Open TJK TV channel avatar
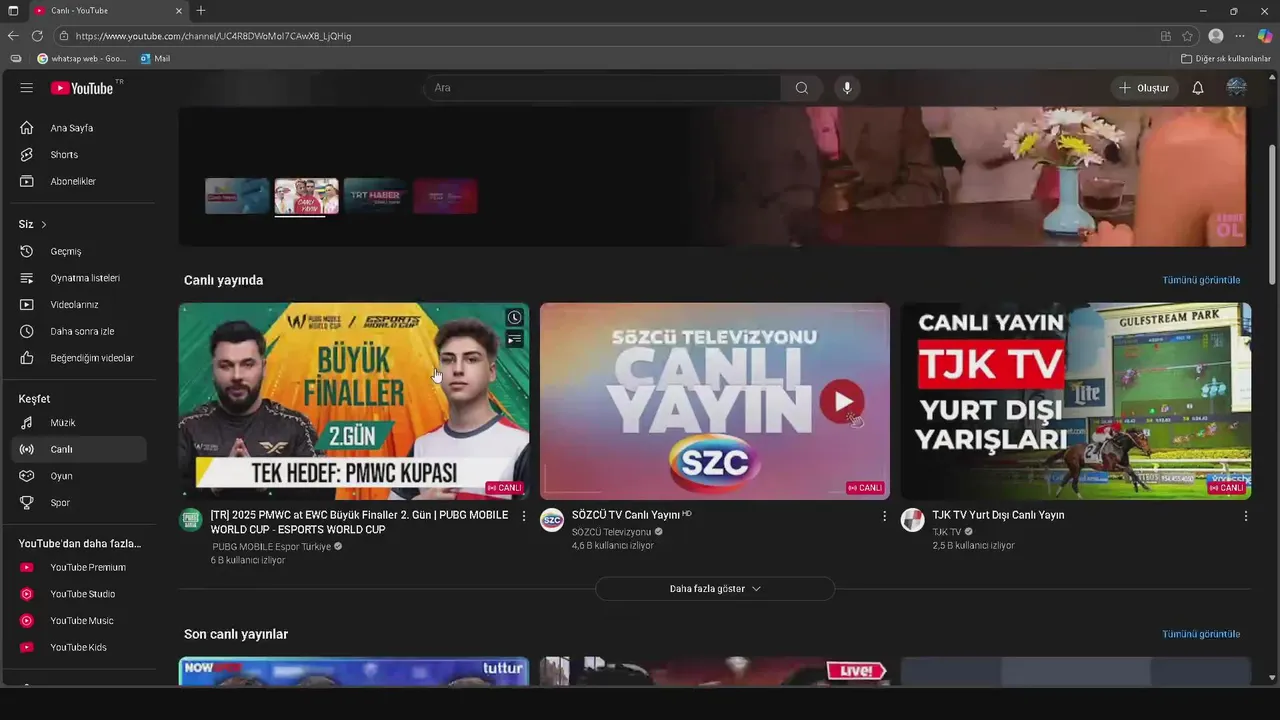The width and height of the screenshot is (1280, 720). coord(913,520)
